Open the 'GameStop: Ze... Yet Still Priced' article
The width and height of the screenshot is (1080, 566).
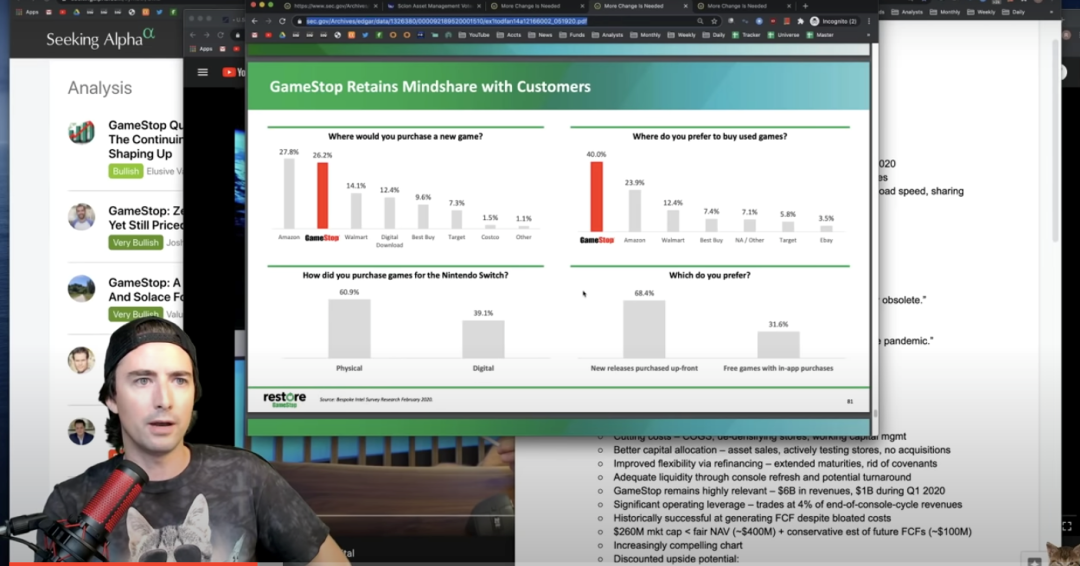[146, 218]
